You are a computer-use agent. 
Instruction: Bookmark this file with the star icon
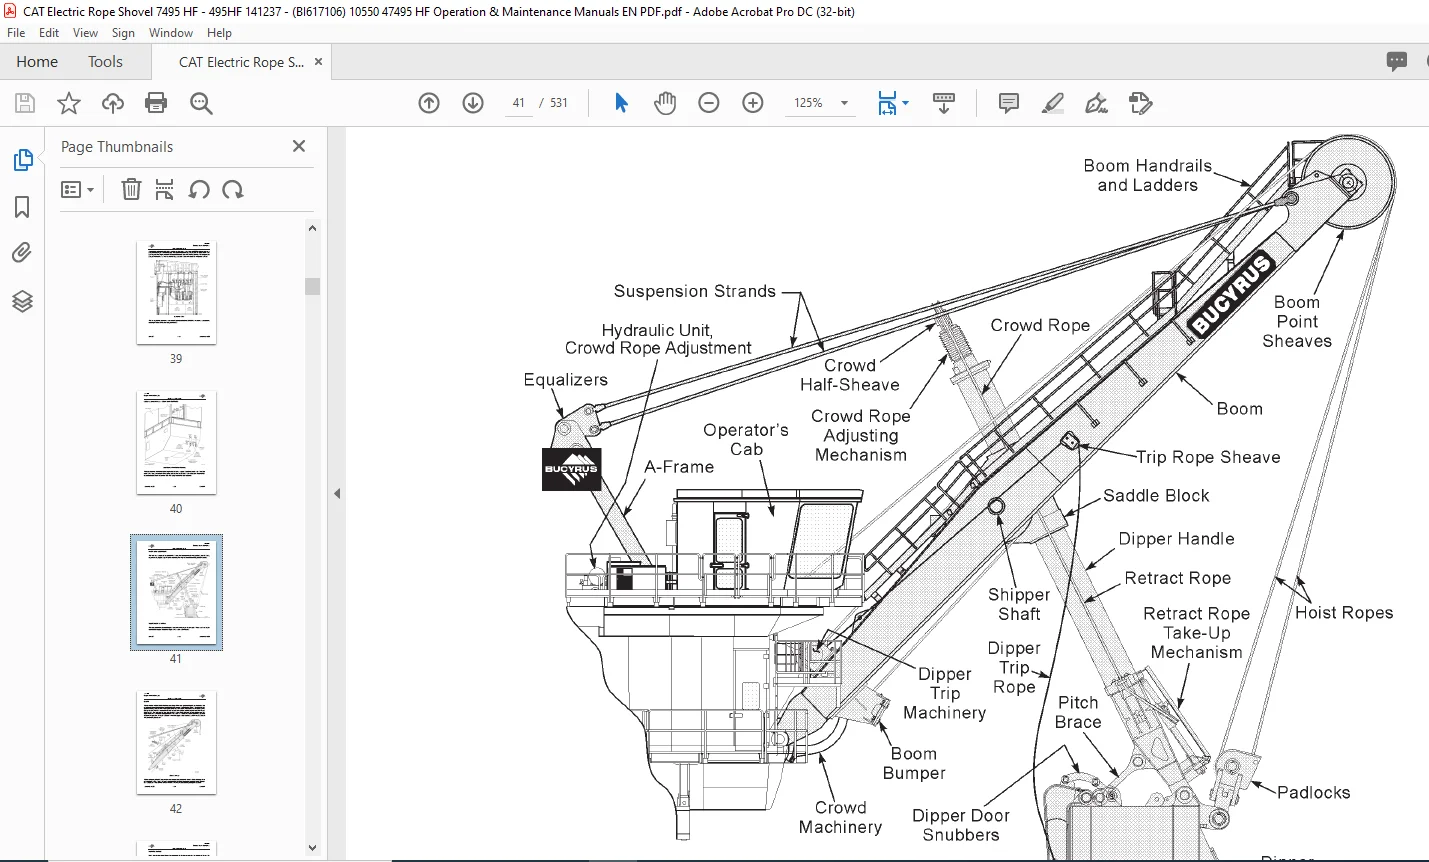tap(69, 103)
